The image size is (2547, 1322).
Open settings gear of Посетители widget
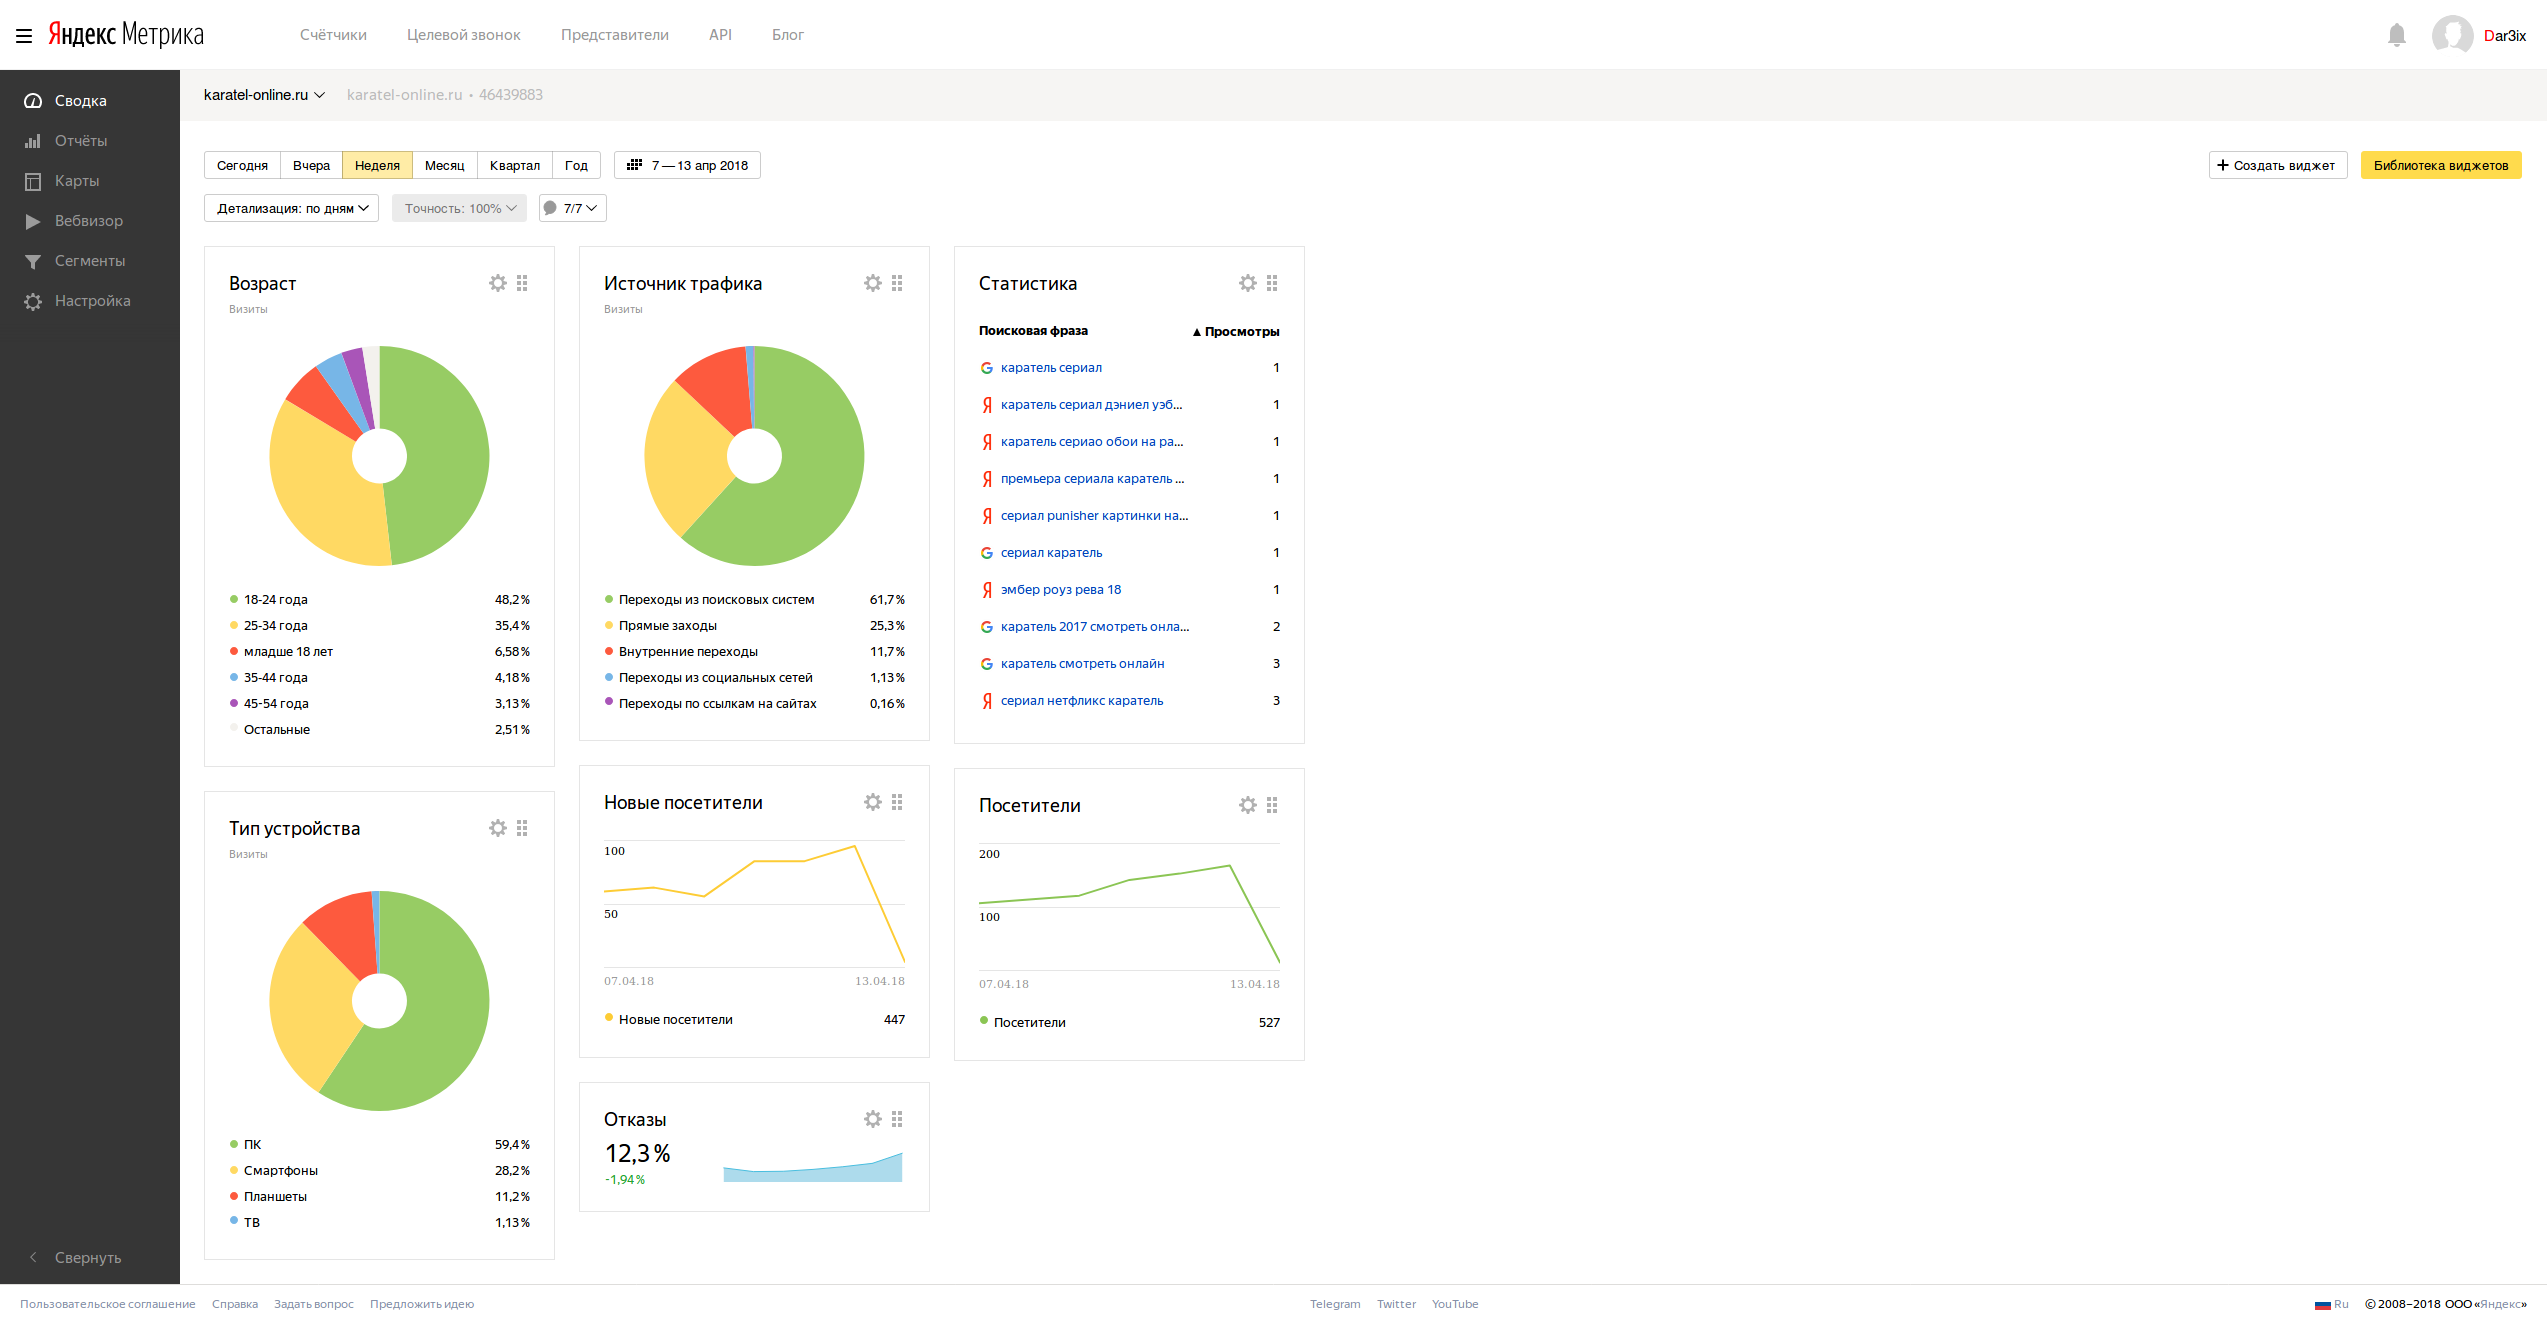click(x=1247, y=805)
